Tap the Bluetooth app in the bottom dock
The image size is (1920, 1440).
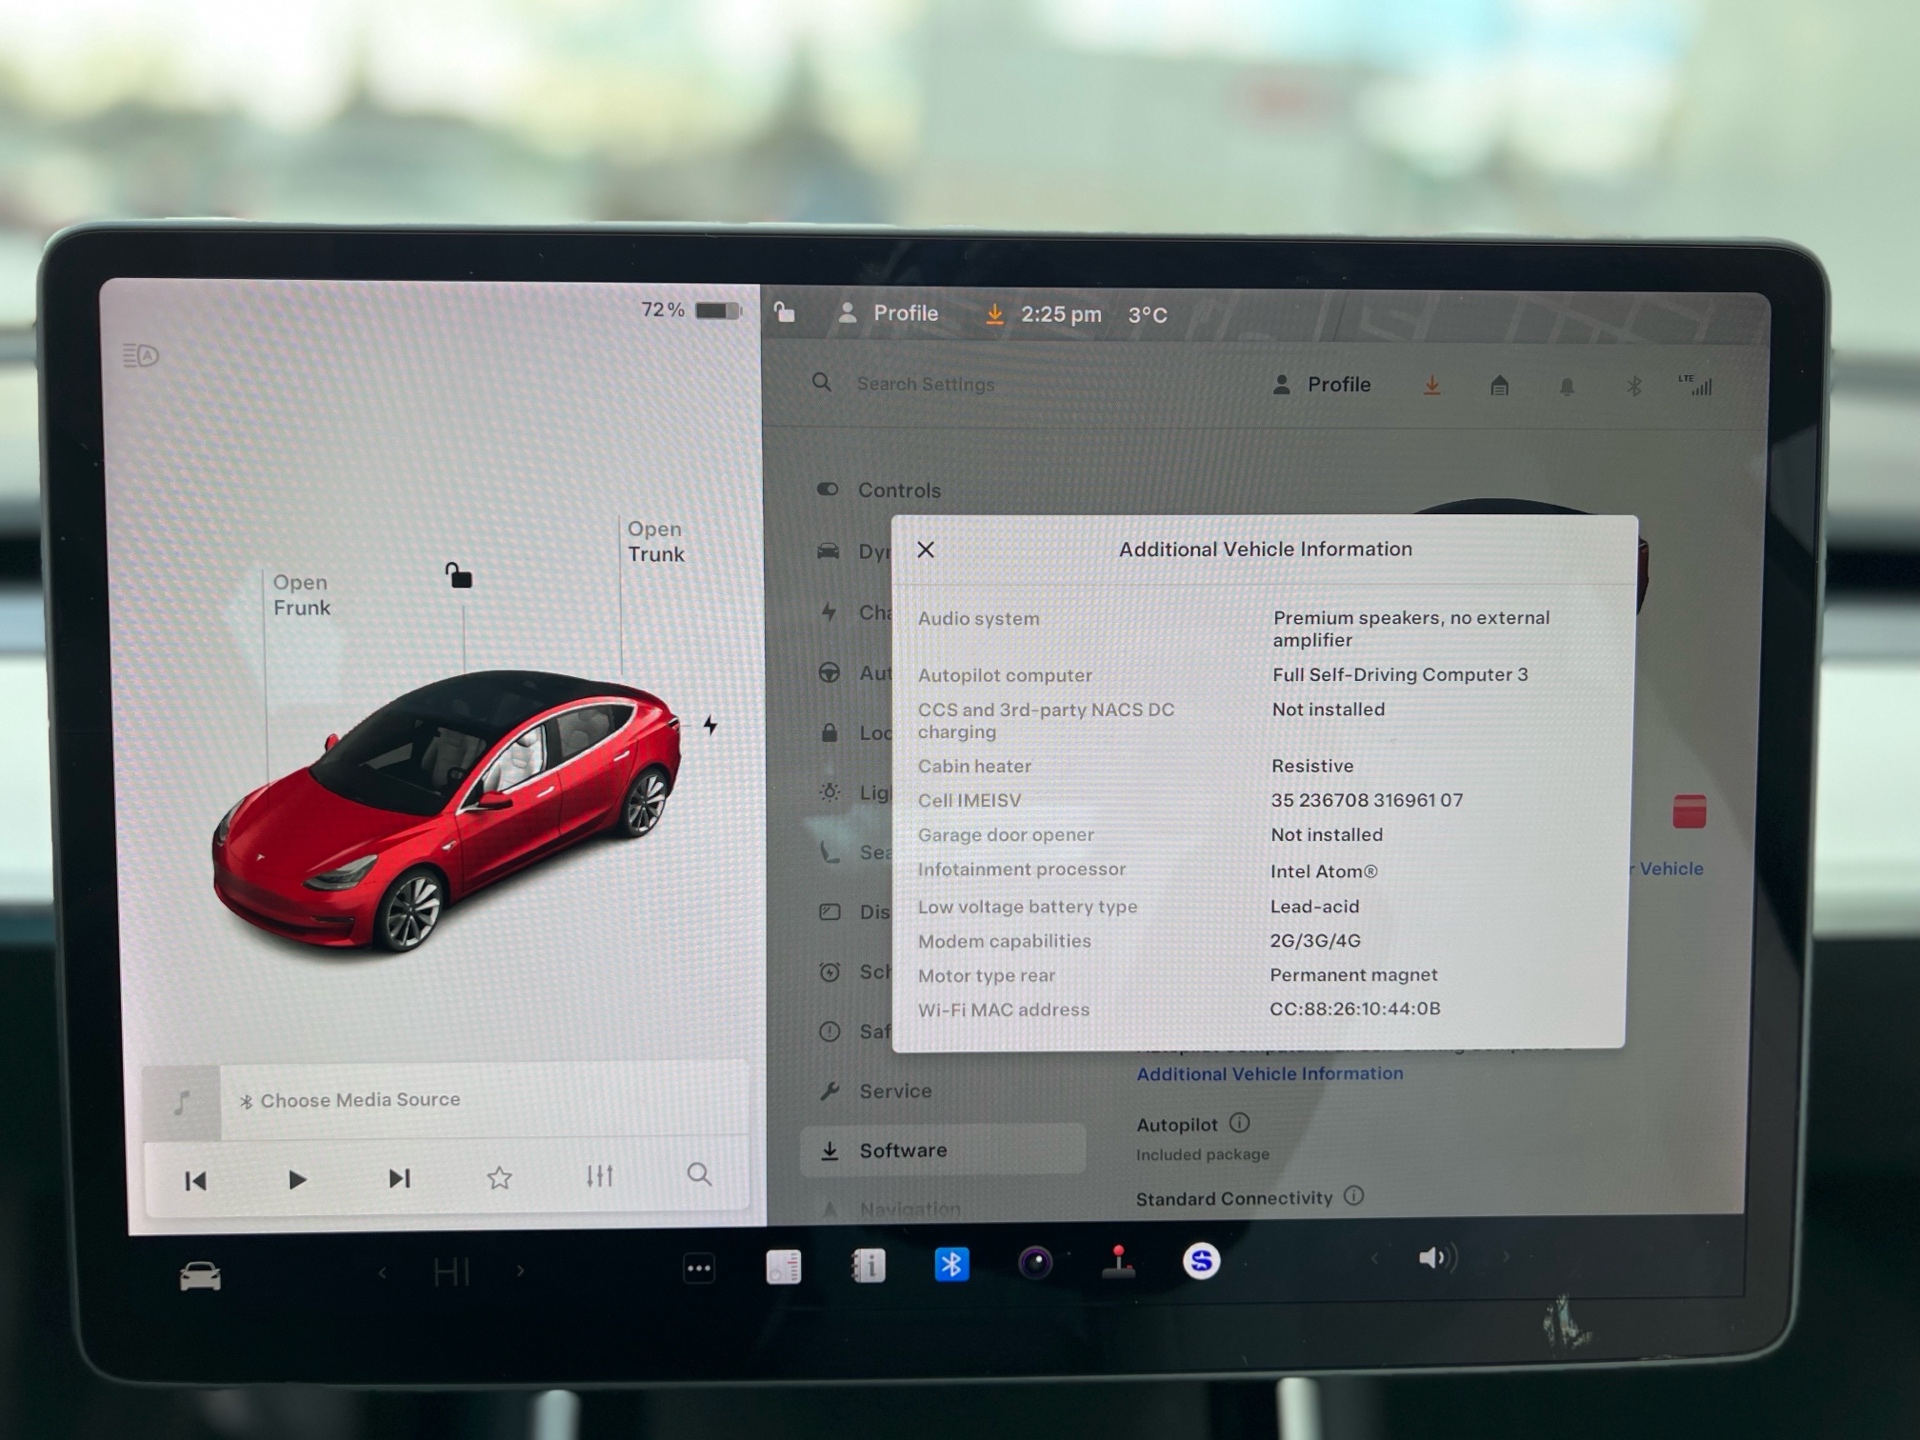click(951, 1265)
